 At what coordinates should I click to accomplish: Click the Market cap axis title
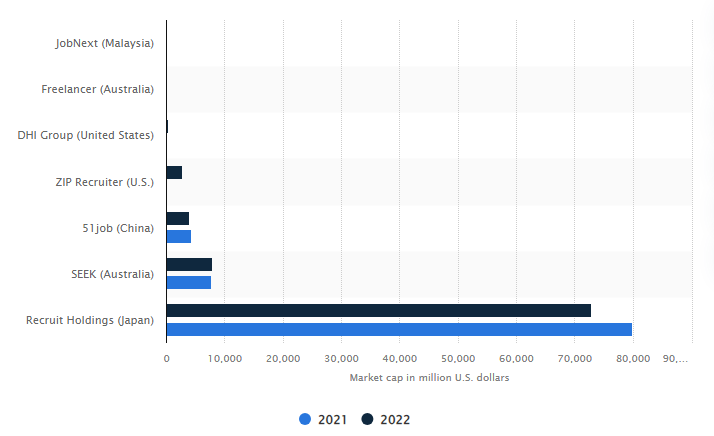coord(429,378)
